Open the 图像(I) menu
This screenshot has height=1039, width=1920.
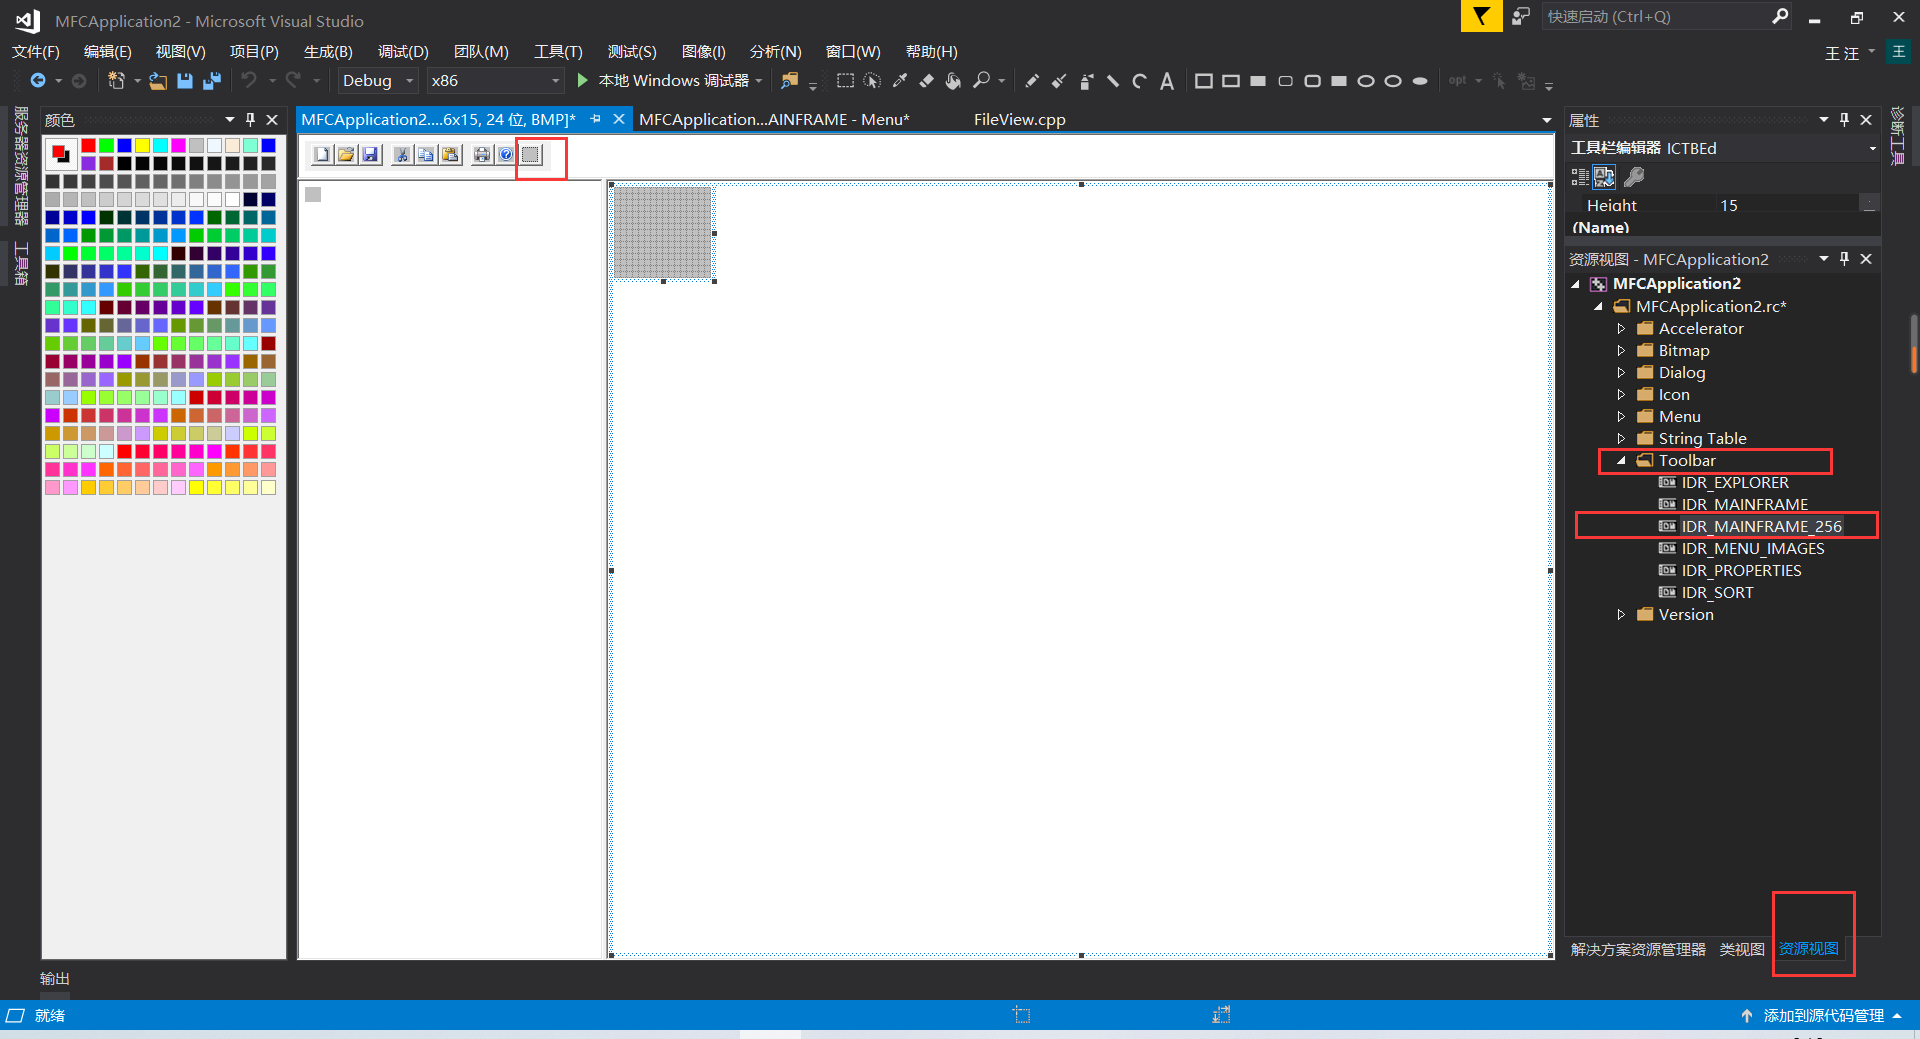point(703,51)
